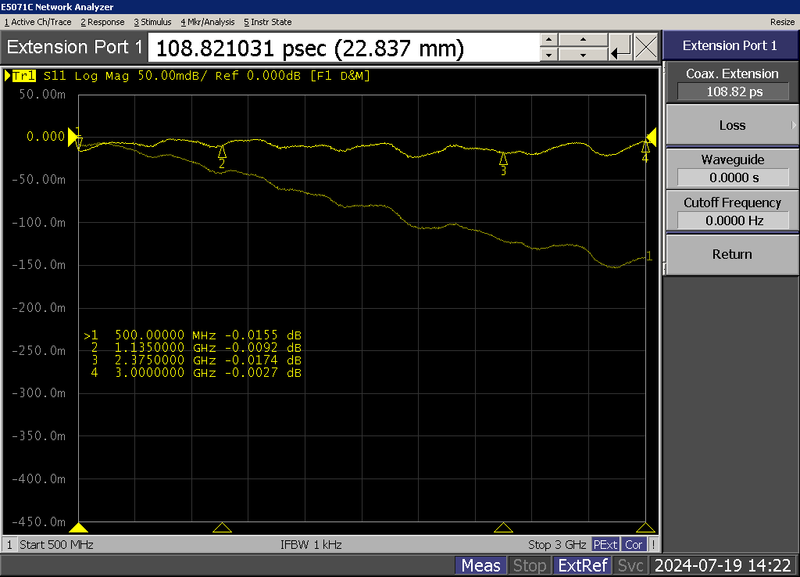Image resolution: width=800 pixels, height=577 pixels.
Task: Open the Loss softkey panel
Action: (x=730, y=125)
